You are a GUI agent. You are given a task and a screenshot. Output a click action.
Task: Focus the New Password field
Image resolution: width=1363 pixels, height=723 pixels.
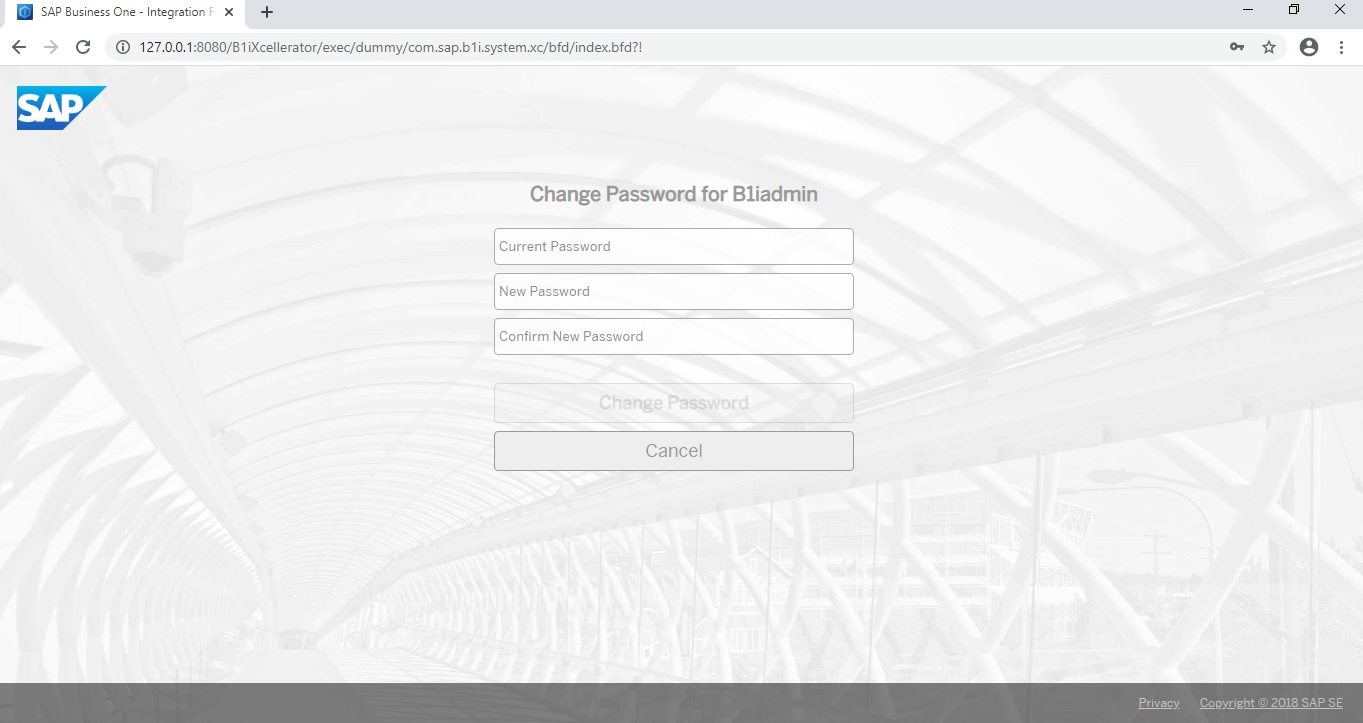pos(674,291)
